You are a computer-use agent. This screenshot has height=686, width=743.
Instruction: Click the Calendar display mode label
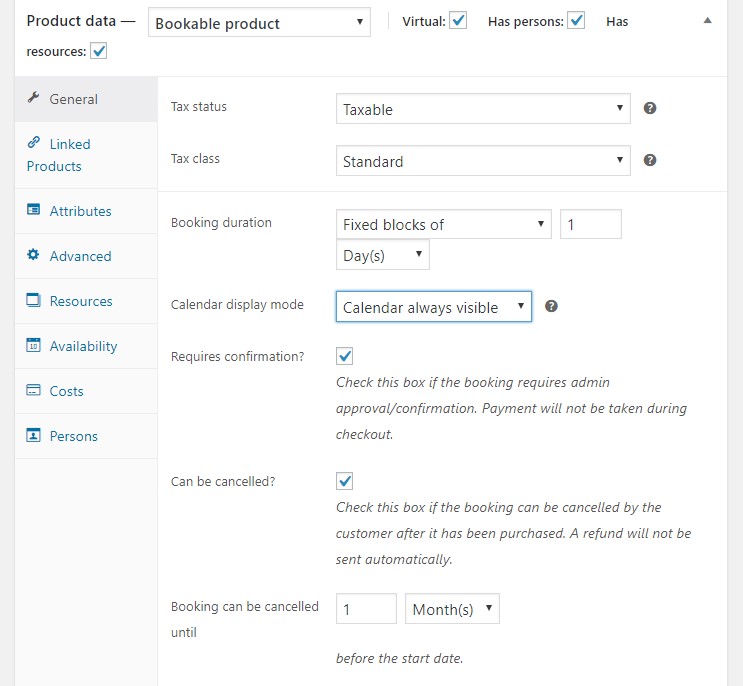coord(237,305)
